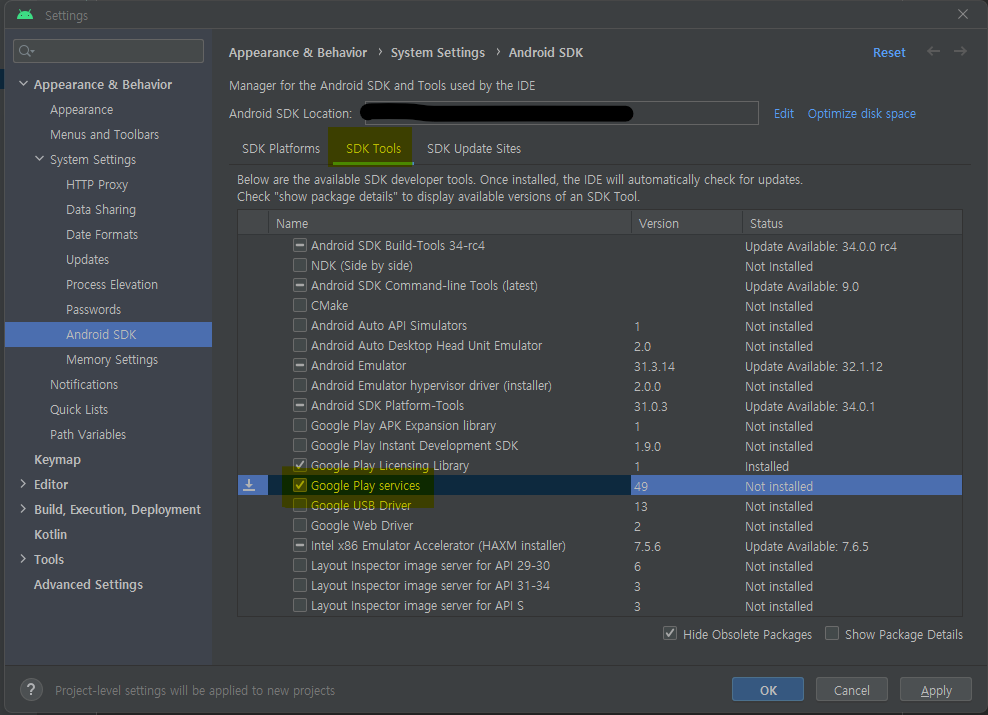The image size is (988, 715).
Task: Click the Cancel button
Action: [851, 690]
